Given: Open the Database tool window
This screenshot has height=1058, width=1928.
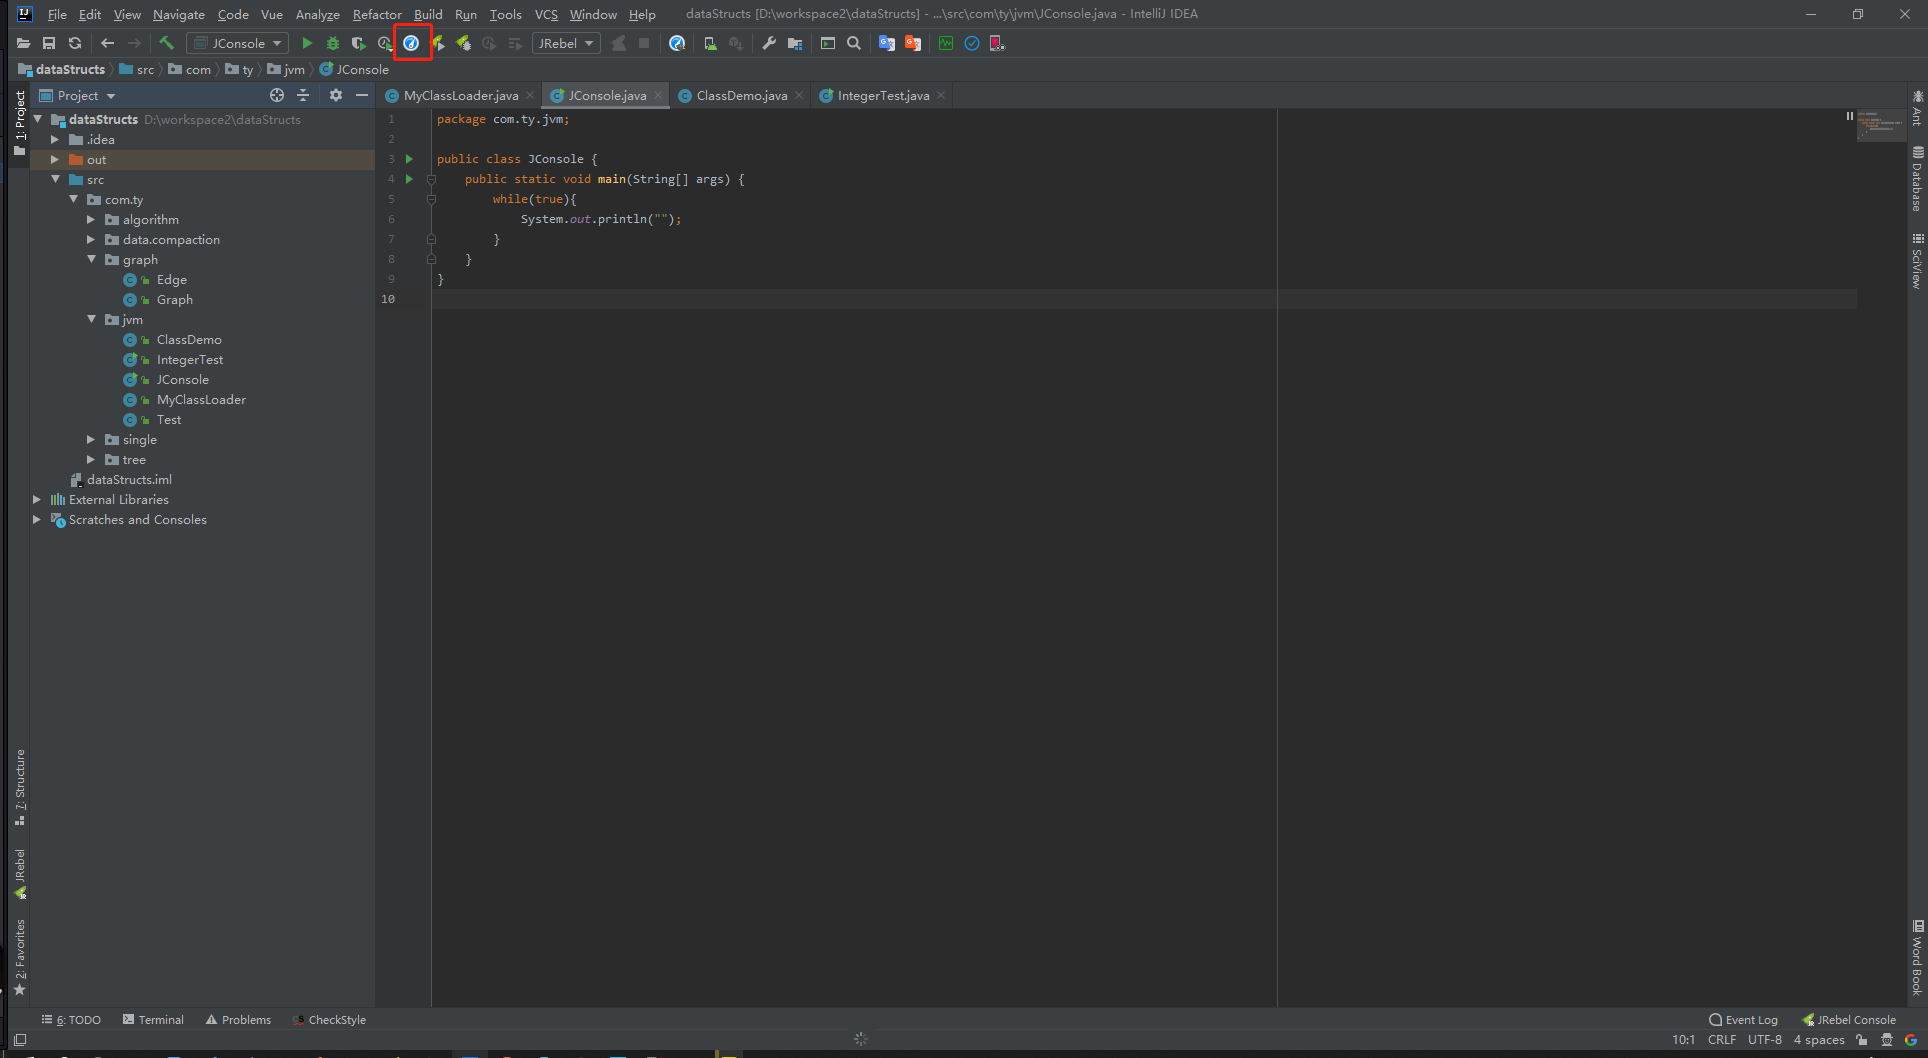Looking at the screenshot, I should 1916,180.
